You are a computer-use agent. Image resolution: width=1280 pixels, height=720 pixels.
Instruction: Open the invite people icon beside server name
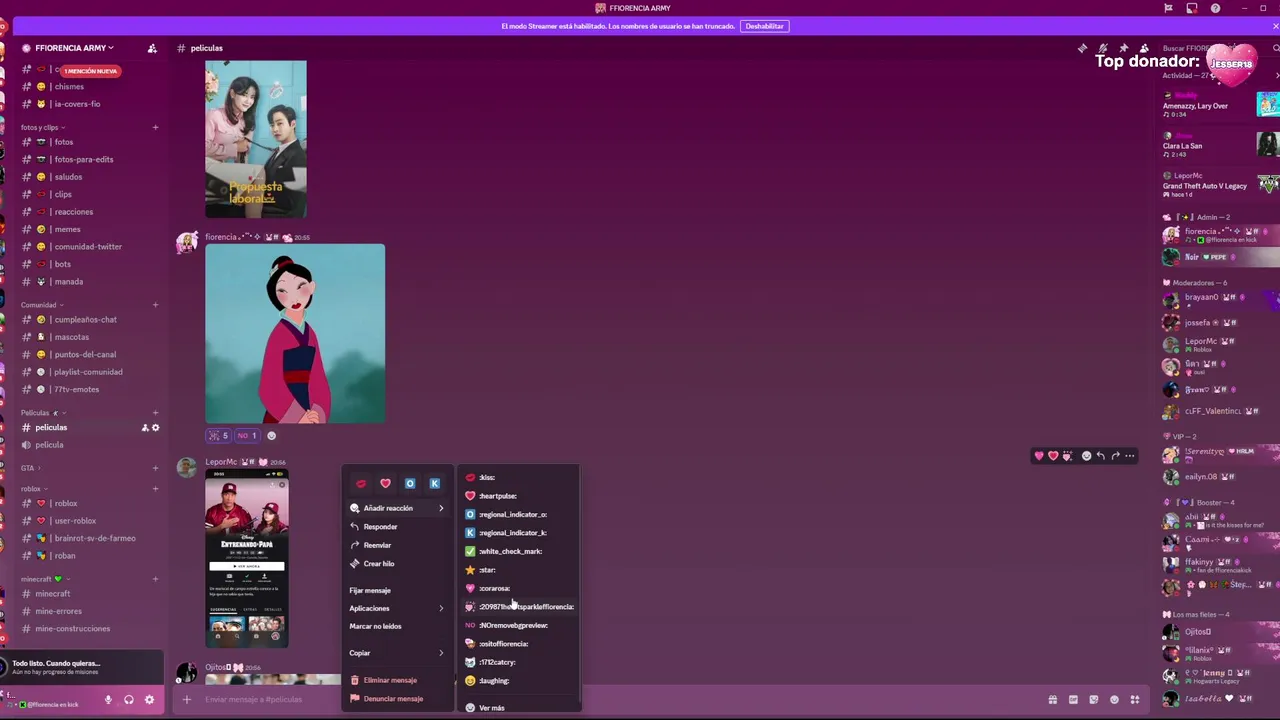[152, 48]
